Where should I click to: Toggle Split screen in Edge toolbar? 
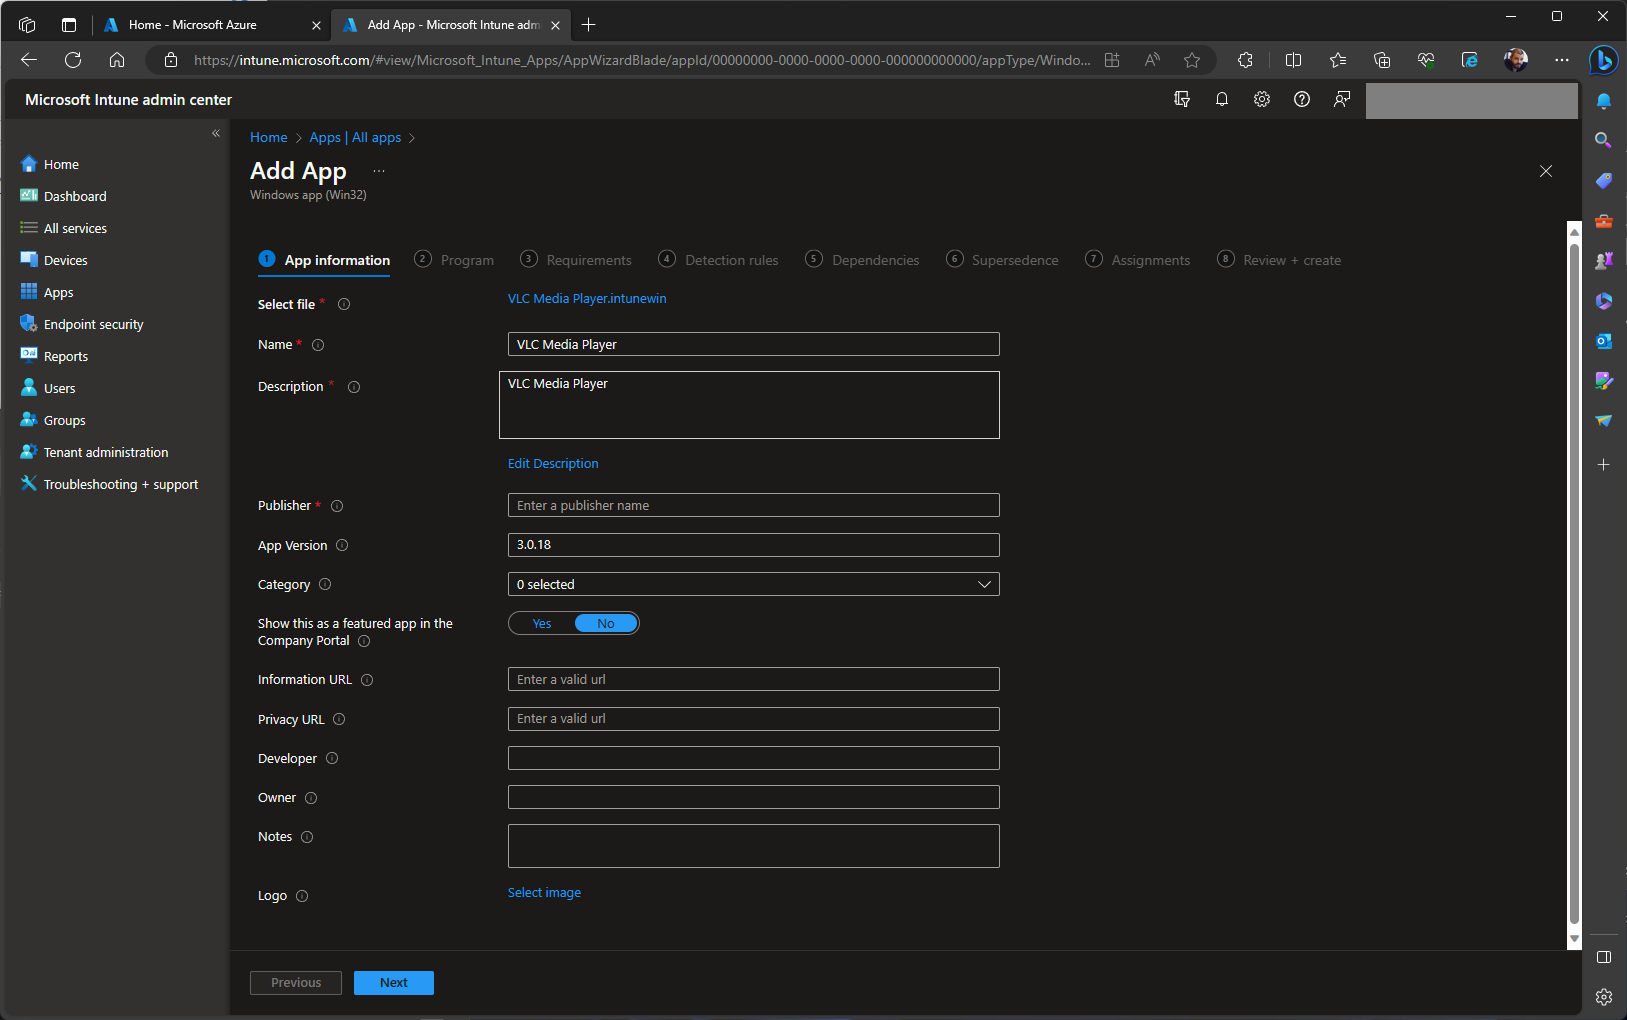pos(1293,60)
